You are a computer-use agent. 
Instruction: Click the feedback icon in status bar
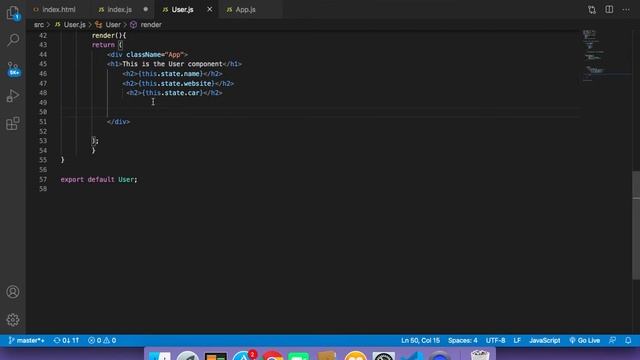[x=612, y=340]
